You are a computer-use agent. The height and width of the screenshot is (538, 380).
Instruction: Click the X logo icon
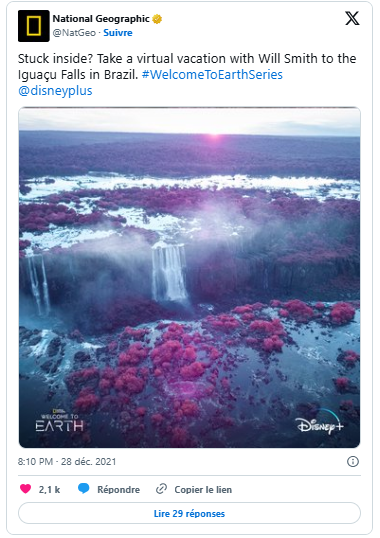coord(352,18)
